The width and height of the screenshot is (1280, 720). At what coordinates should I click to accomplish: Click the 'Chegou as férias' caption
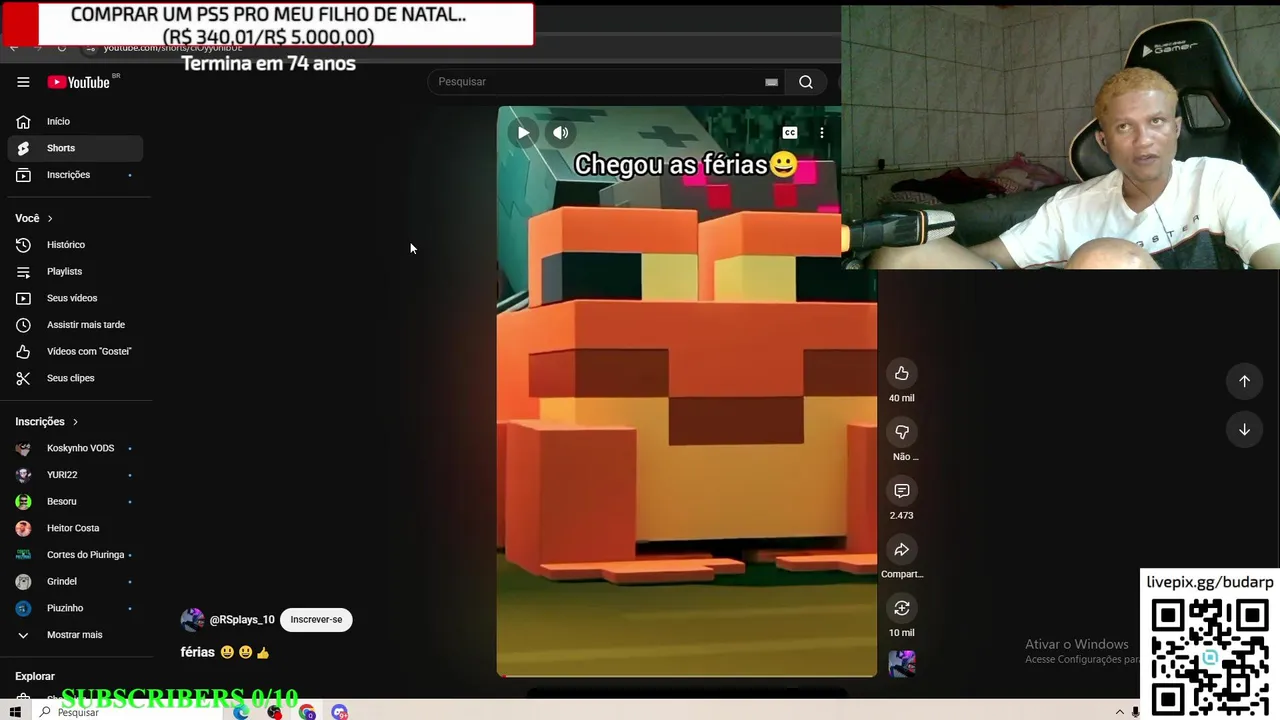686,165
